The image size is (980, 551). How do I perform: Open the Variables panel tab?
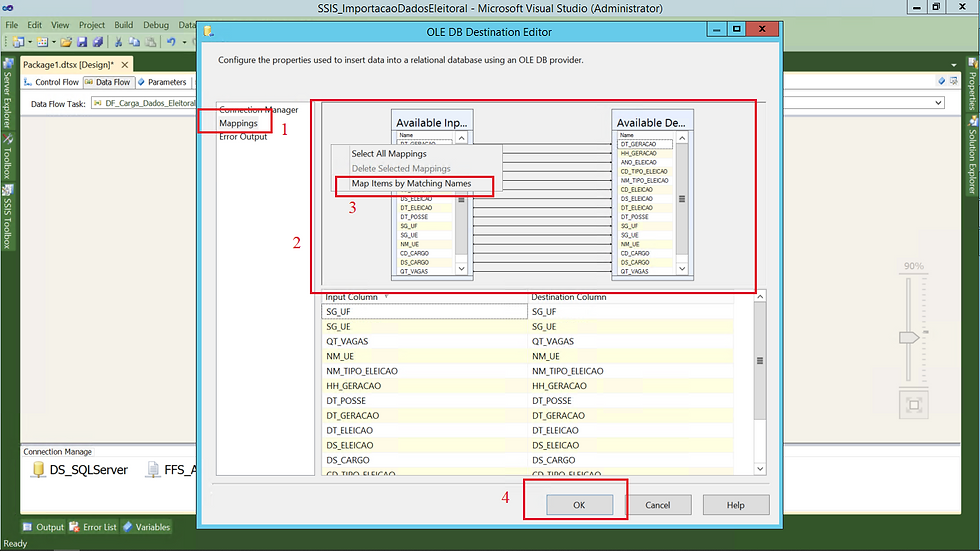coord(146,527)
